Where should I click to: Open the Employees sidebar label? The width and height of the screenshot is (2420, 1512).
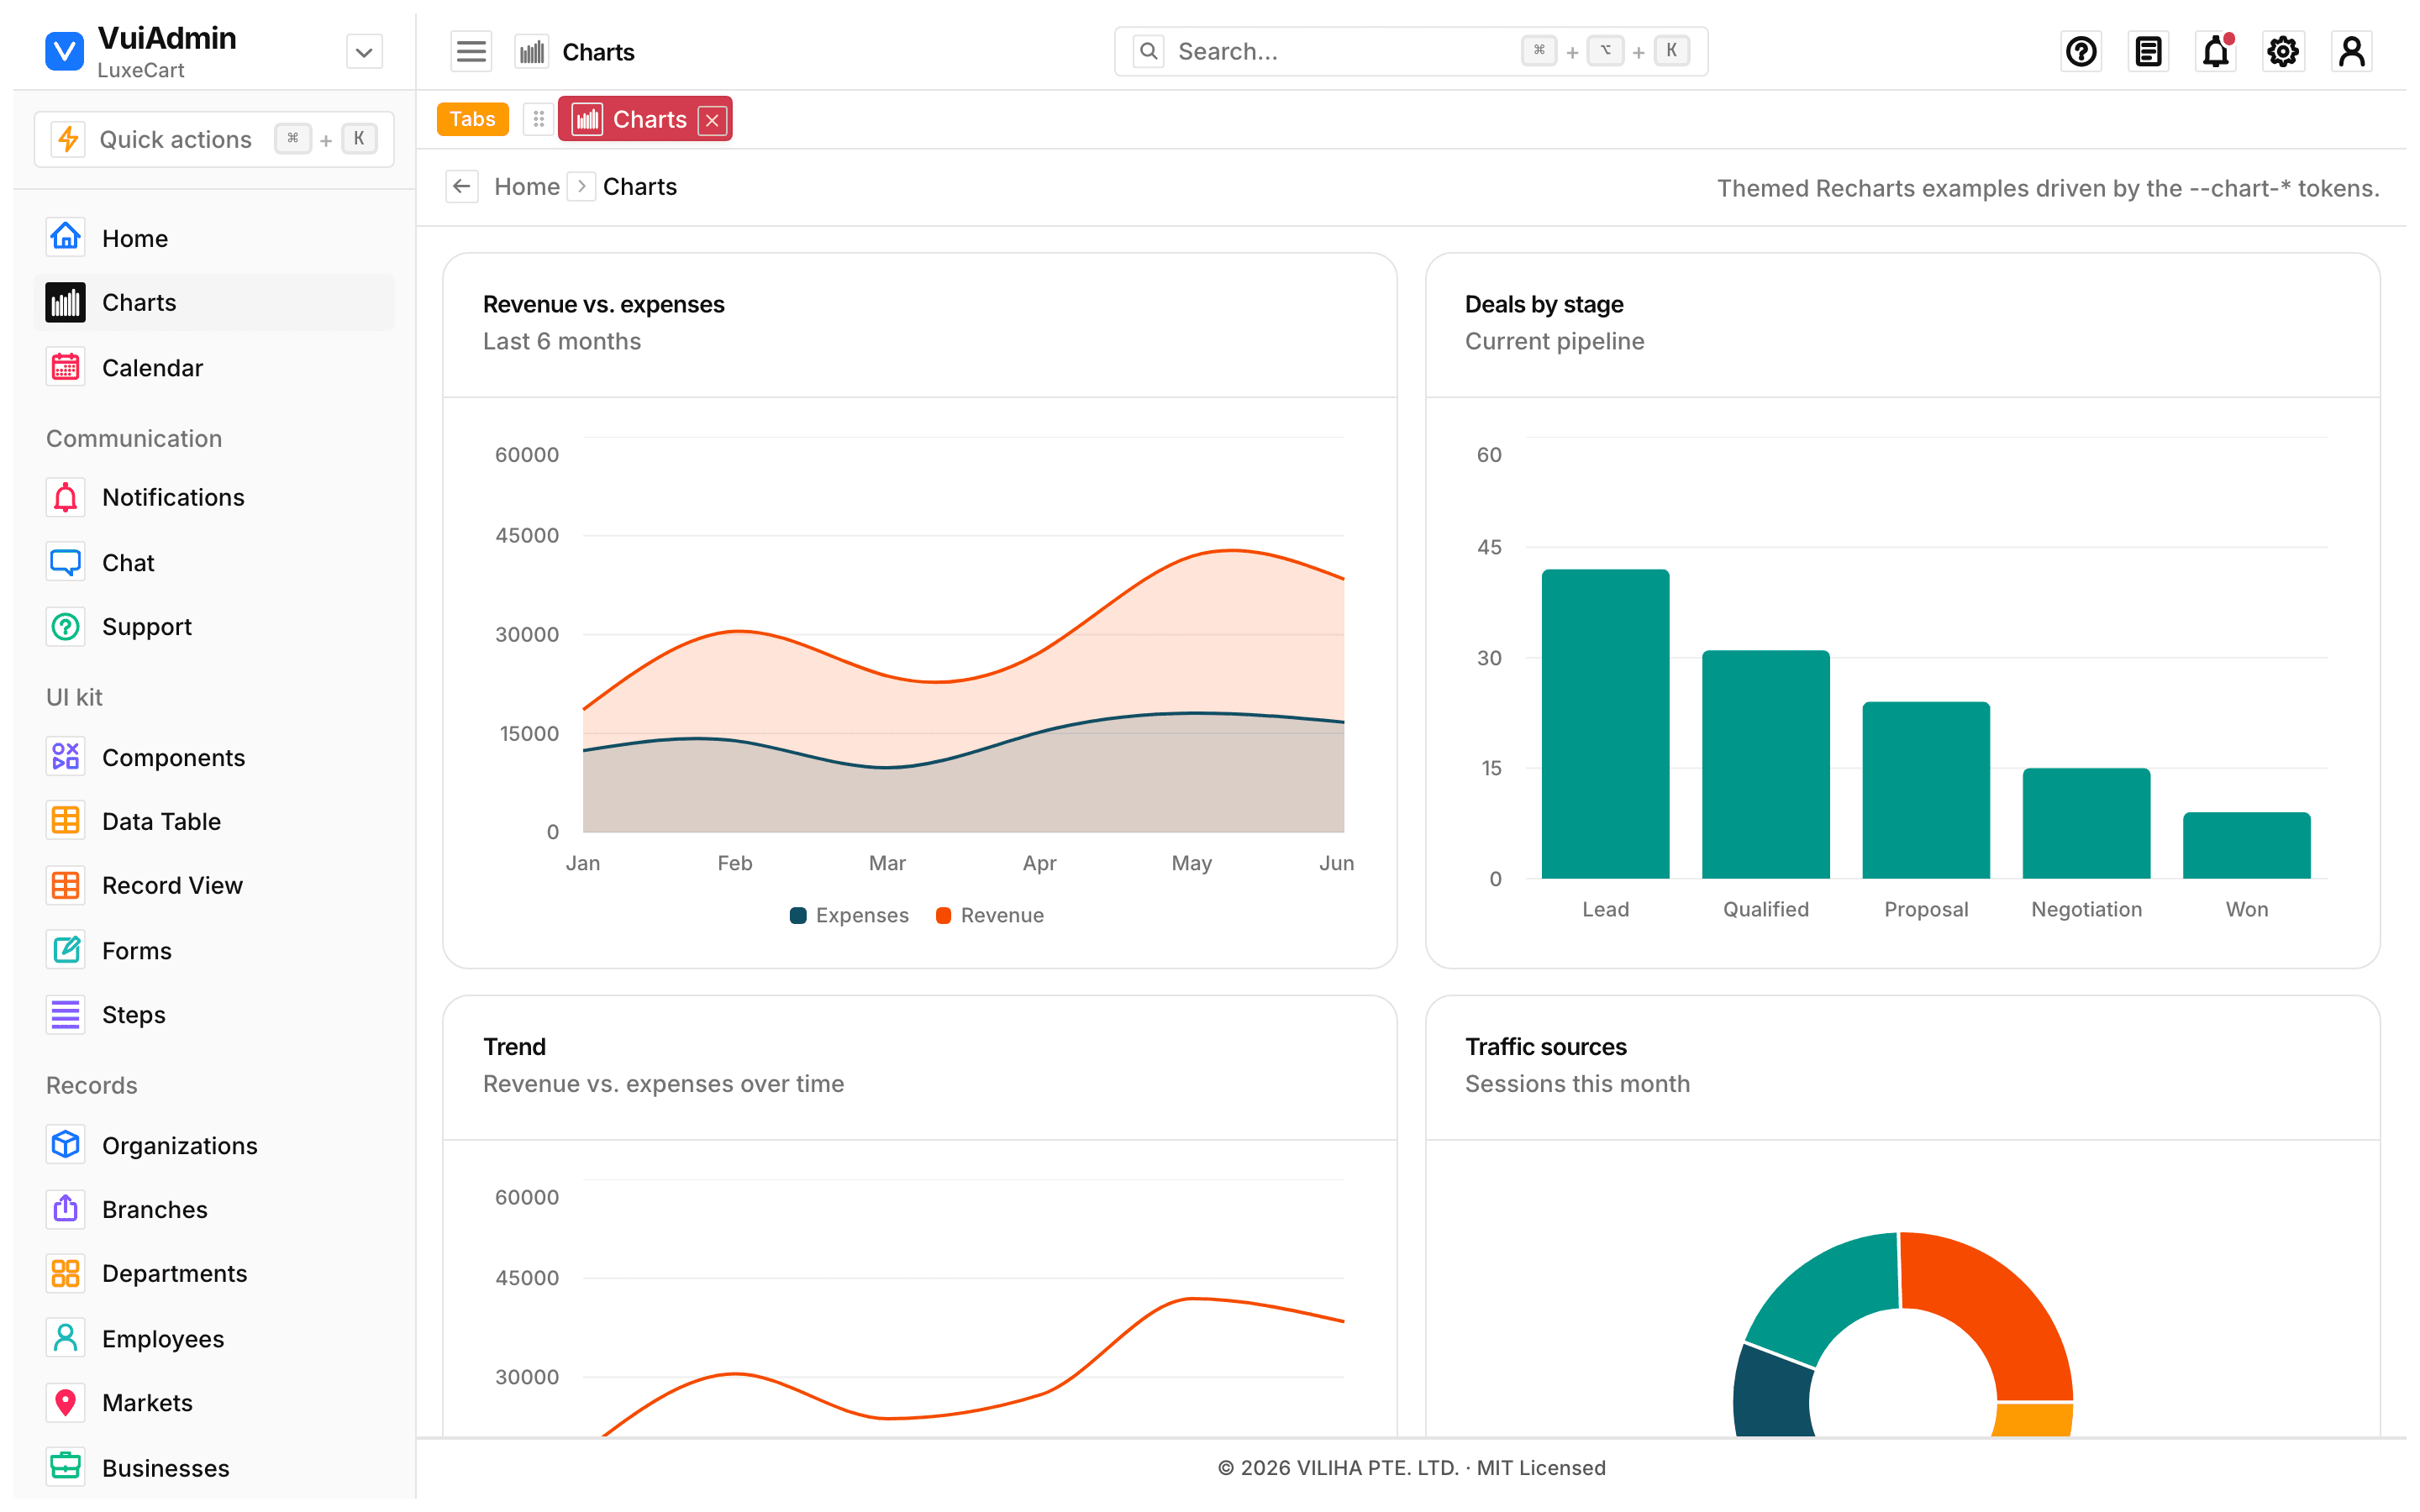pos(163,1339)
